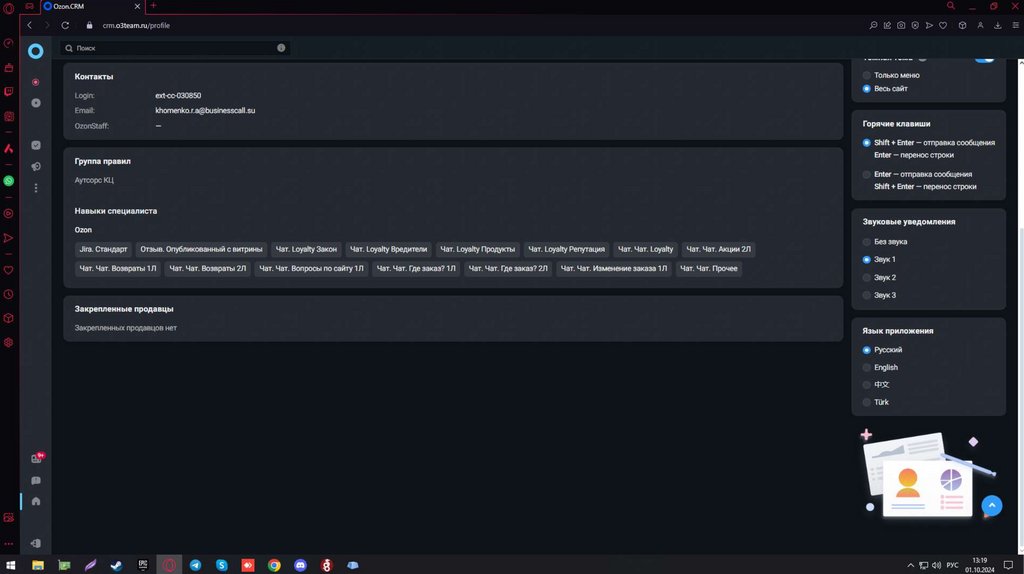Go back to previous page
The height and width of the screenshot is (574, 1024).
[29, 25]
